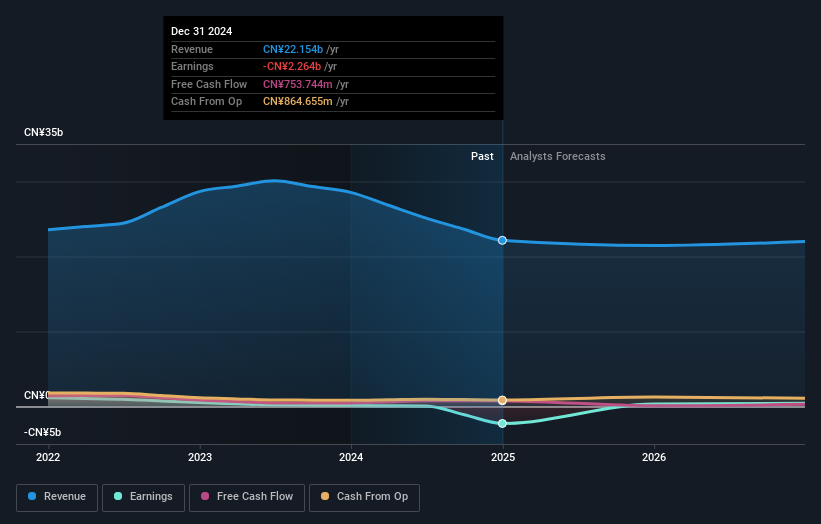821x524 pixels.
Task: Select the 2024 x-axis label
Action: pyautogui.click(x=351, y=457)
